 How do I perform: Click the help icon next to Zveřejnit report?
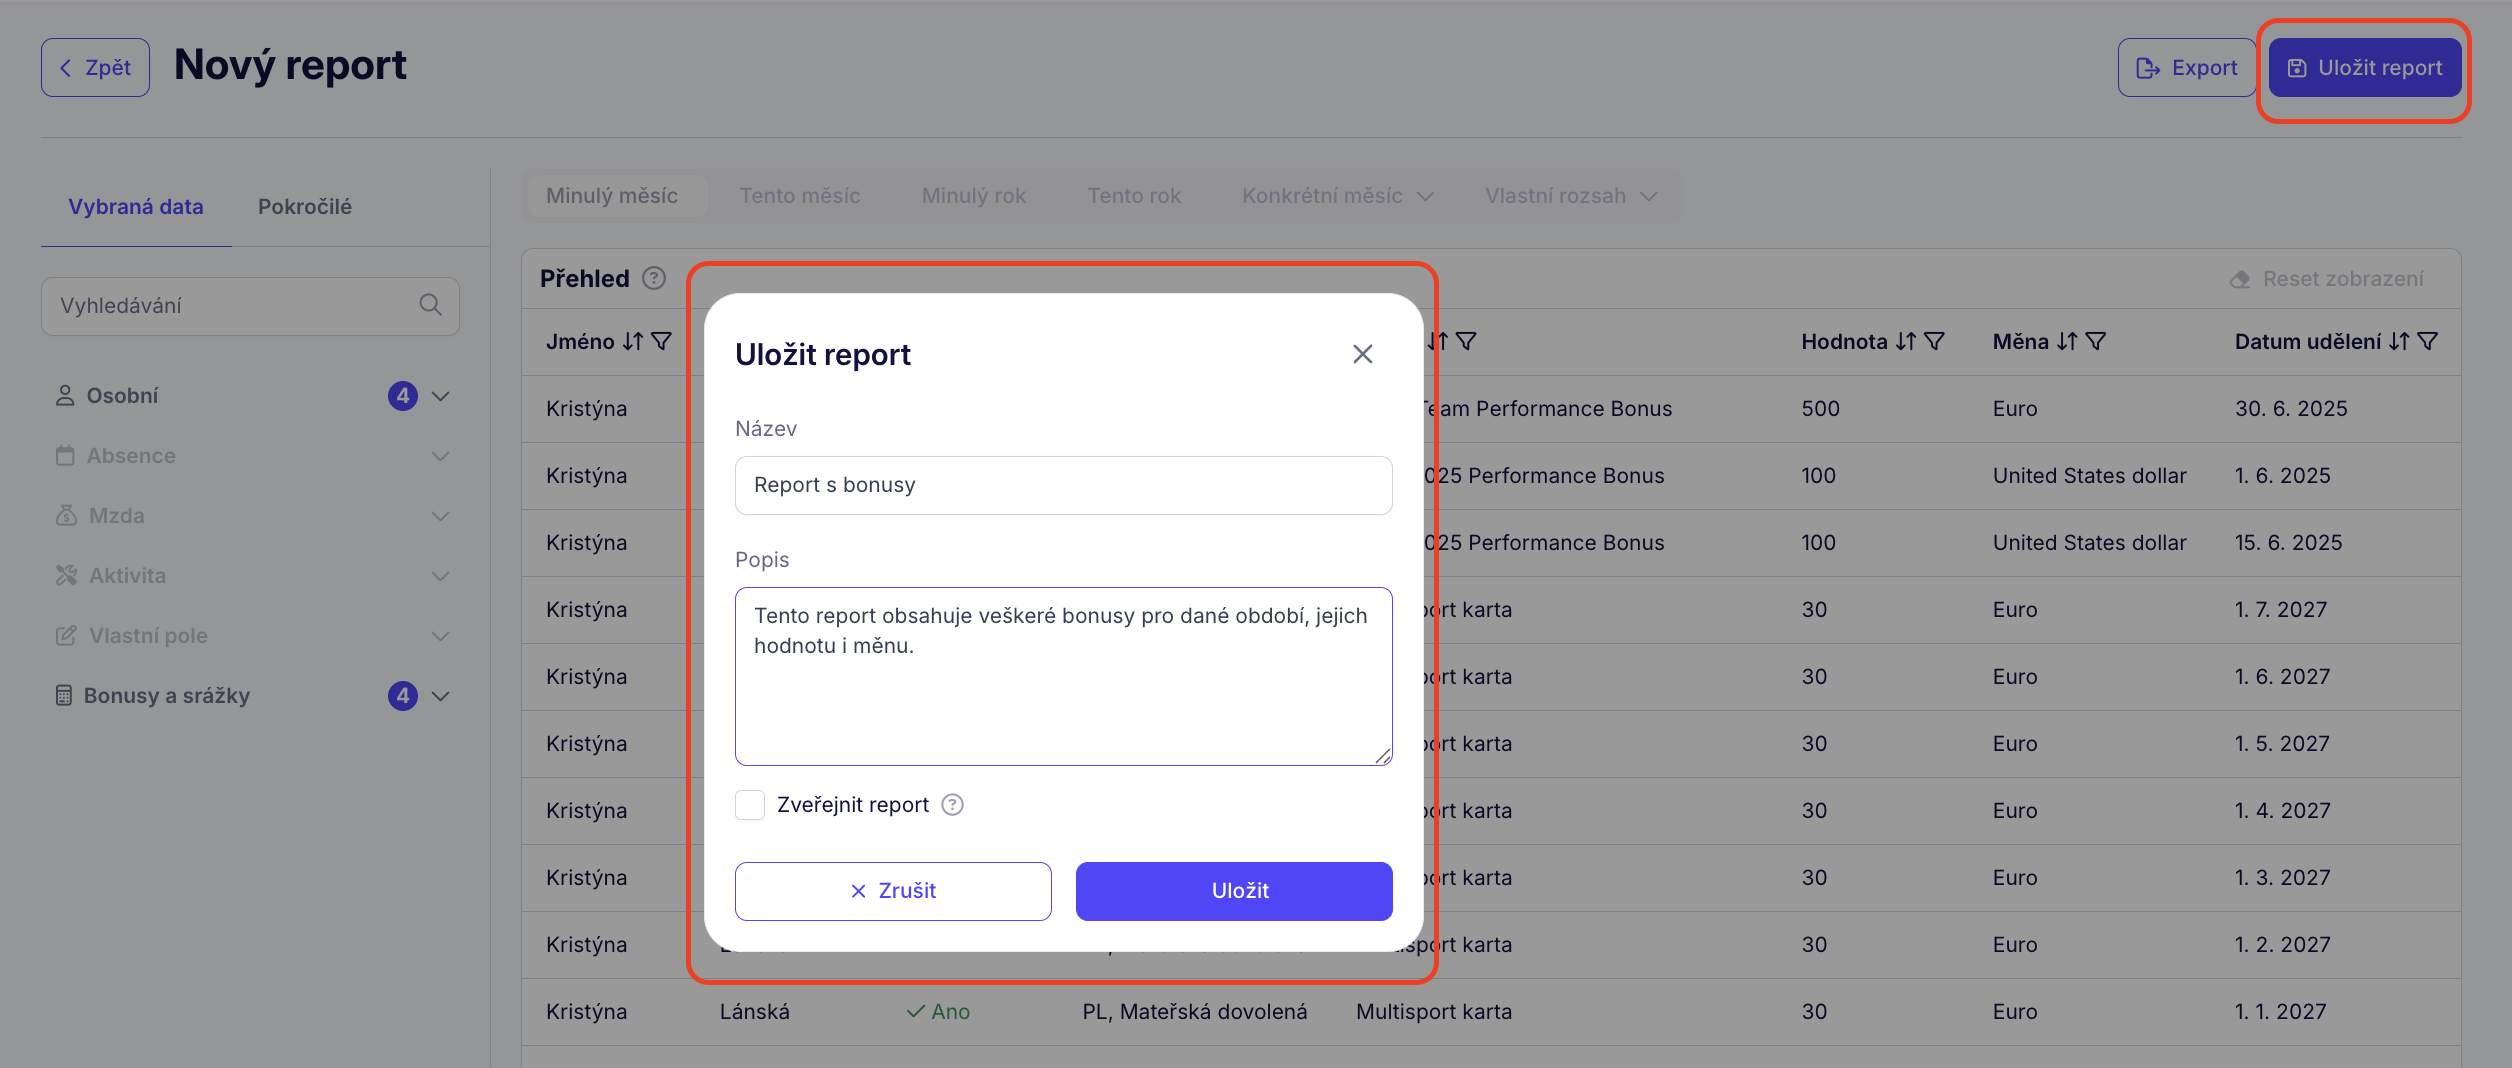[952, 805]
